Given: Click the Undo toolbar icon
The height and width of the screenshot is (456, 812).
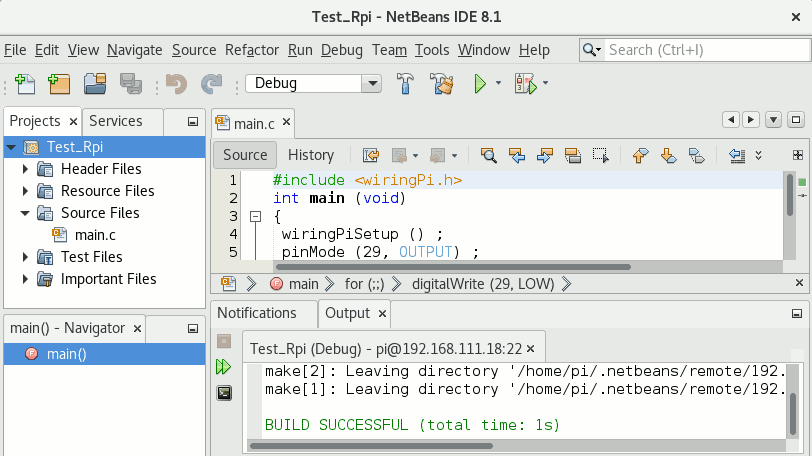Looking at the screenshot, I should (x=177, y=83).
